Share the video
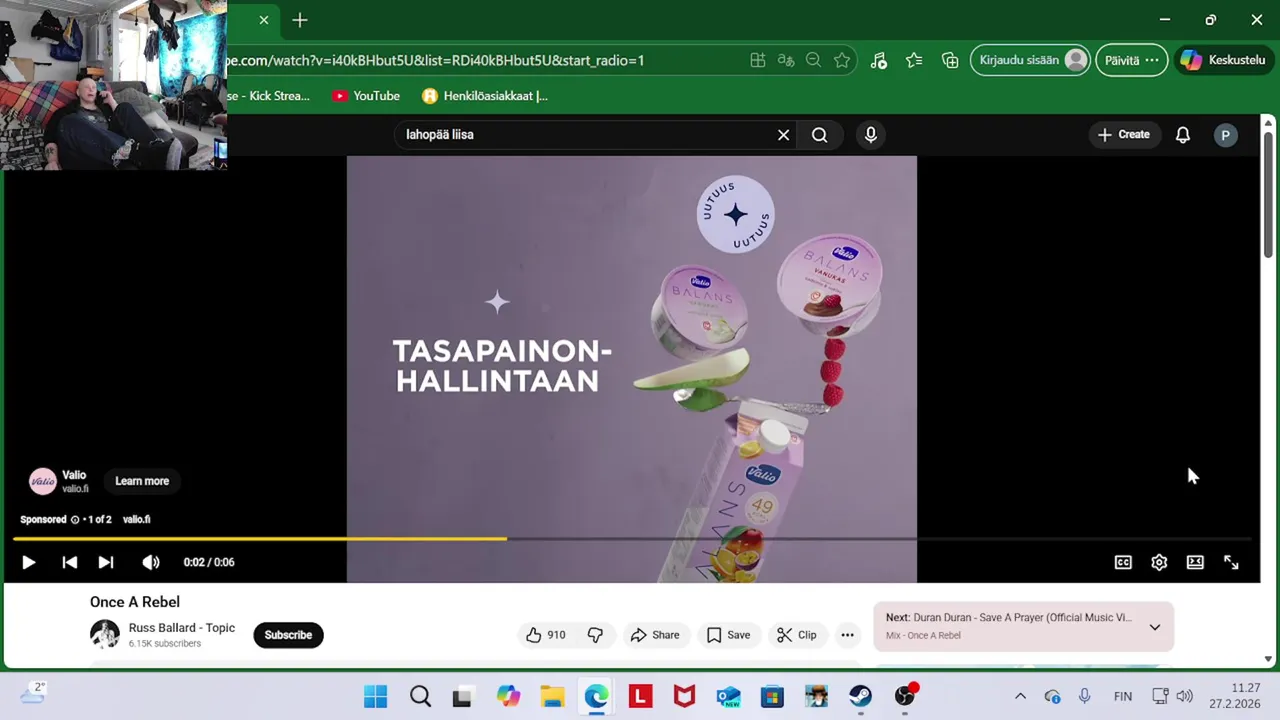Viewport: 1280px width, 720px height. tap(655, 635)
